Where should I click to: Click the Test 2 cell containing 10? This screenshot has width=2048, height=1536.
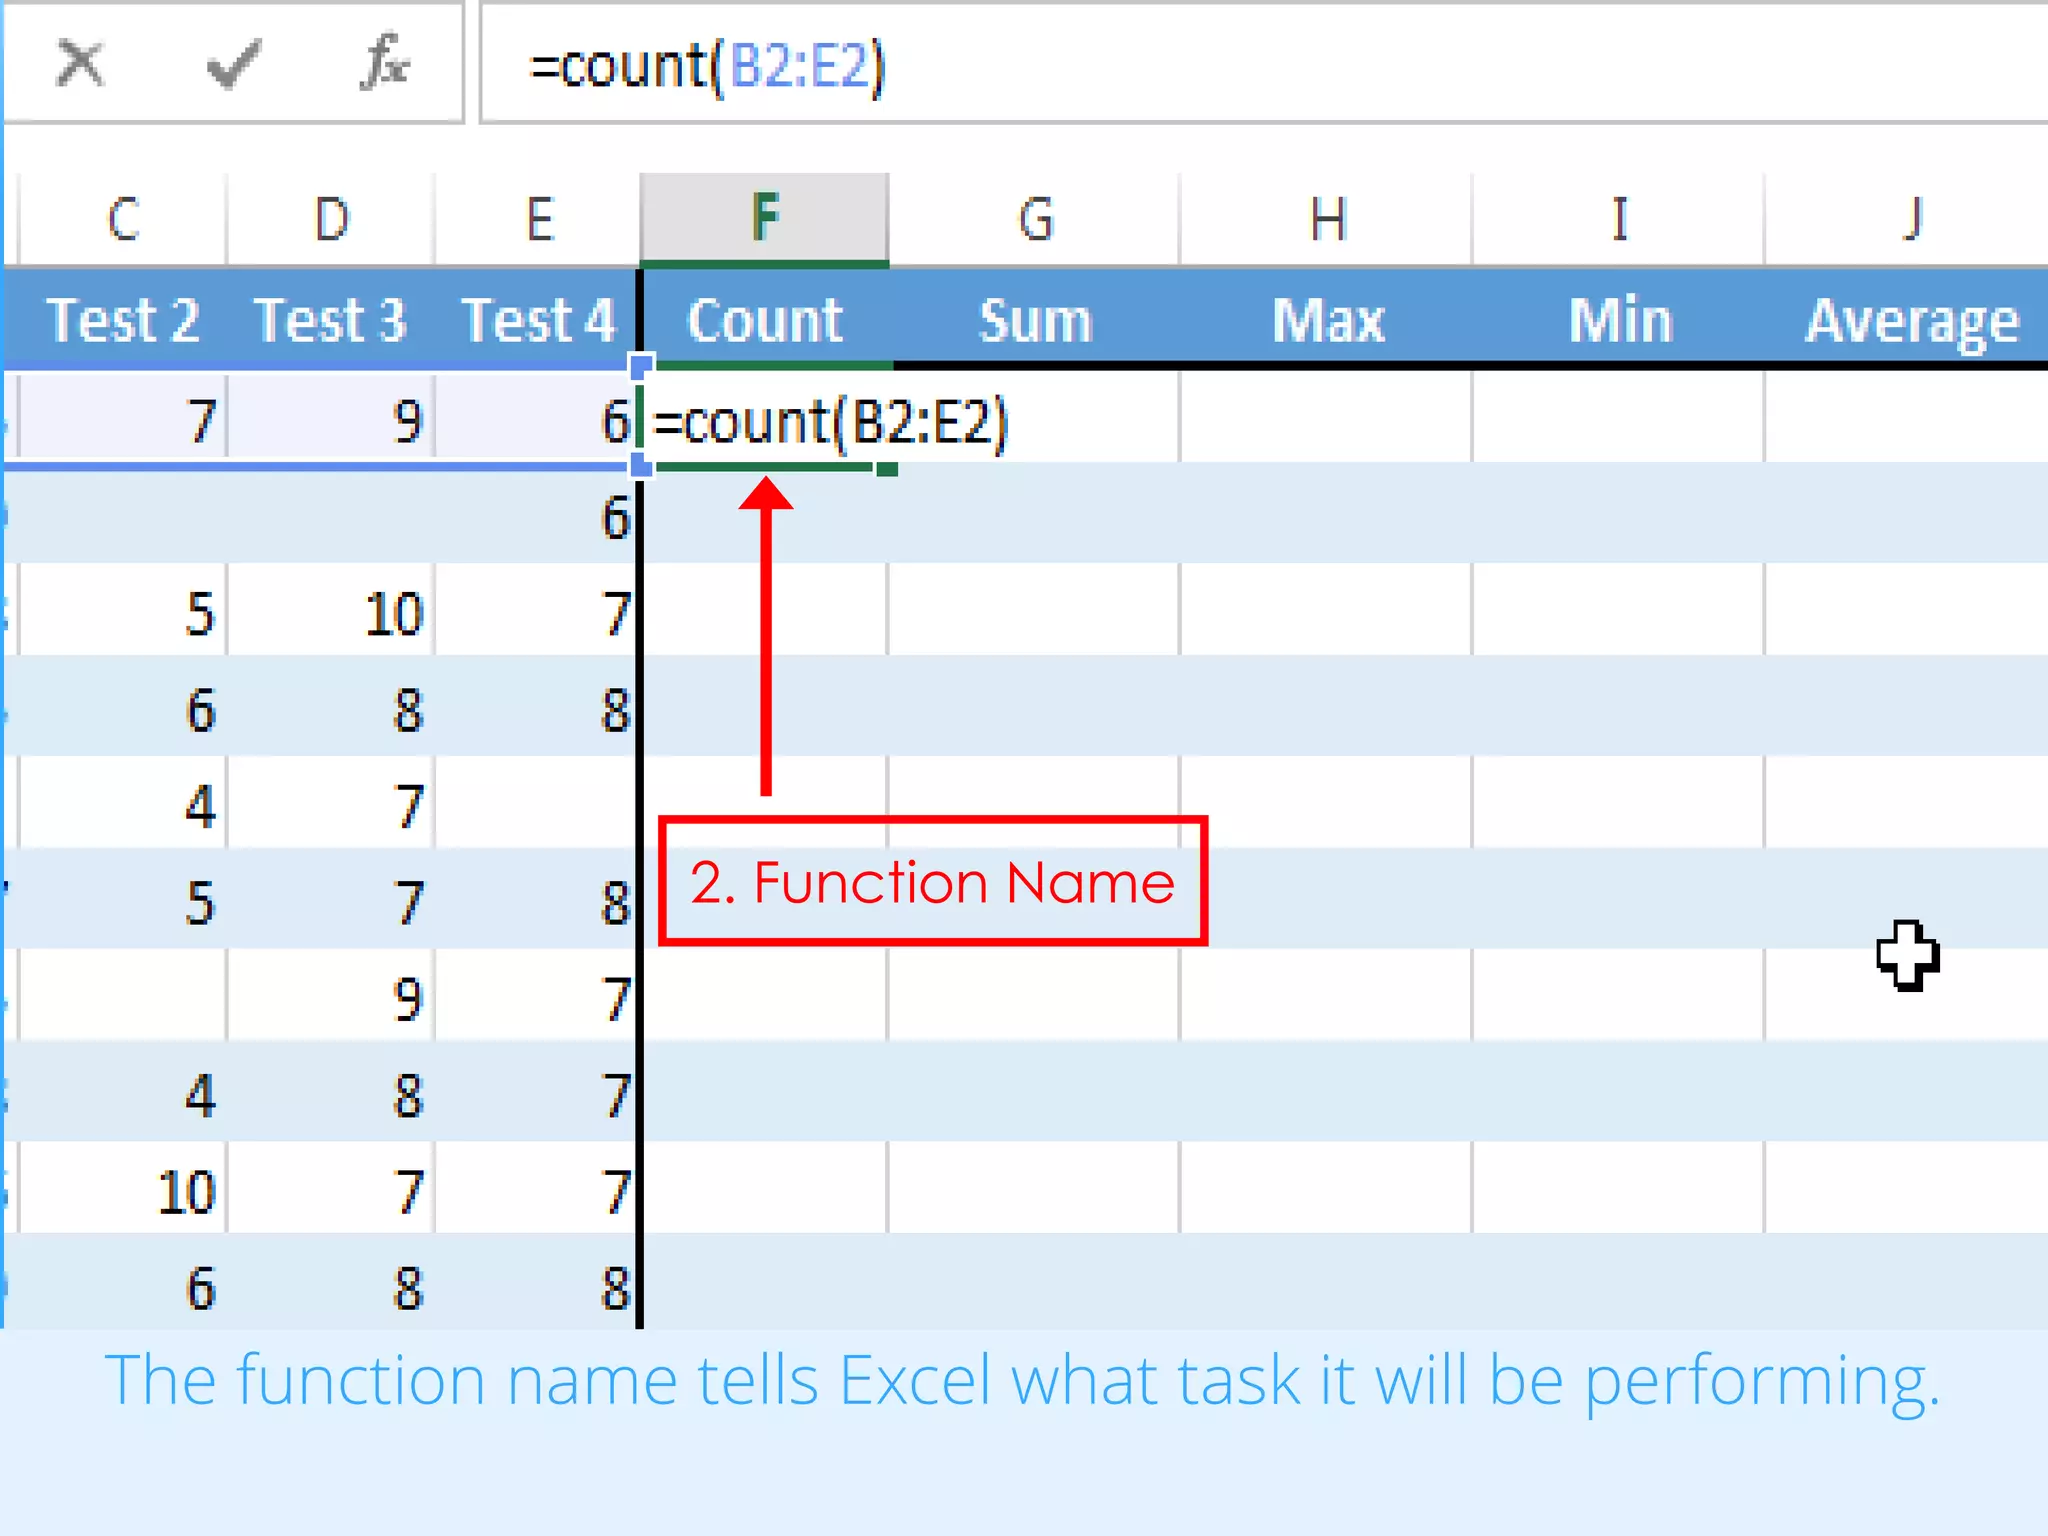(123, 1190)
